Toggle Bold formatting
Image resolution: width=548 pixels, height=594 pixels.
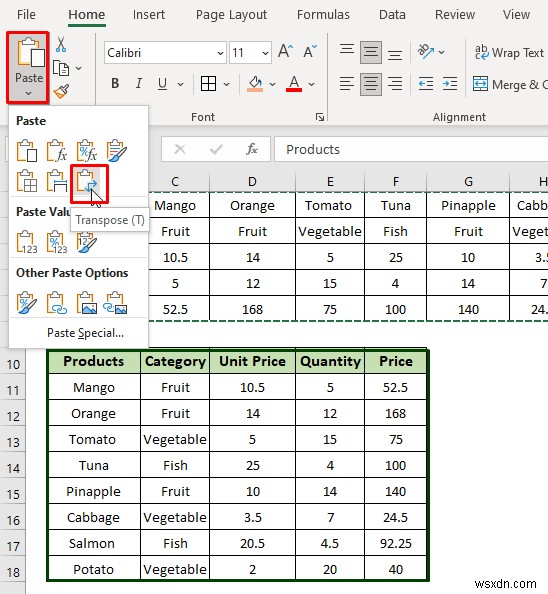pyautogui.click(x=115, y=83)
